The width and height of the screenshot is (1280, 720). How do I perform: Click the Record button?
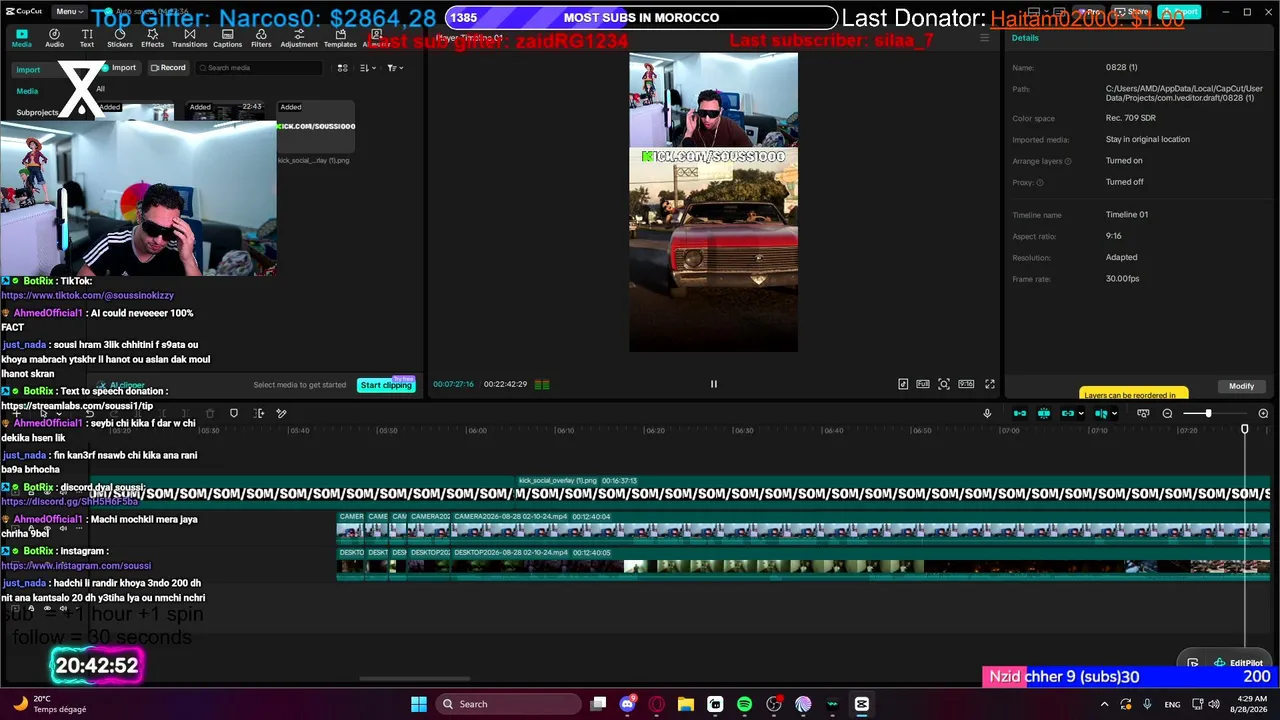pyautogui.click(x=168, y=68)
